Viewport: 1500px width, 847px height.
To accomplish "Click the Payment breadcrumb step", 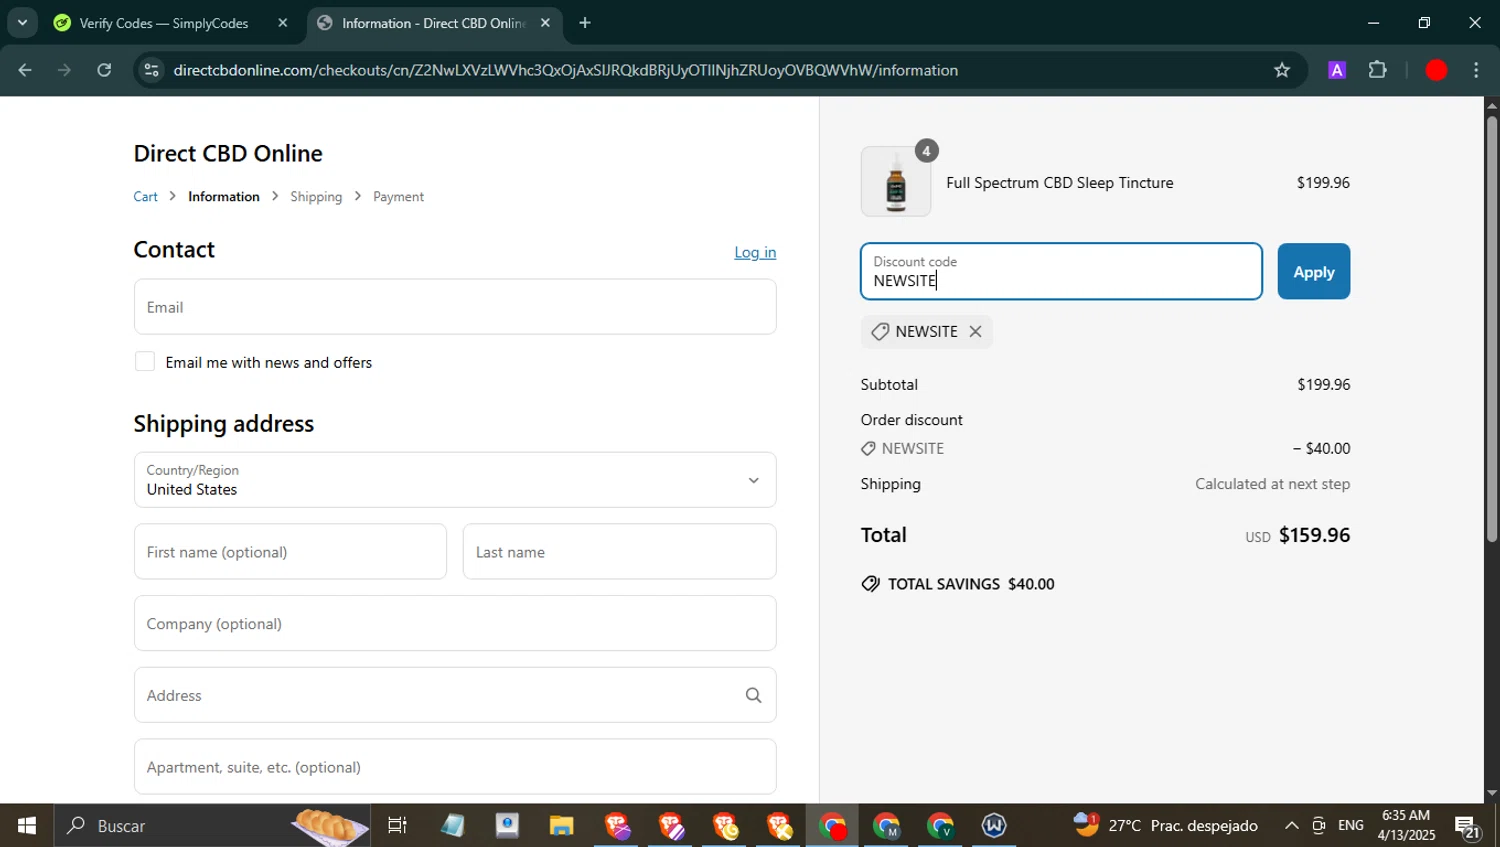I will [x=398, y=197].
